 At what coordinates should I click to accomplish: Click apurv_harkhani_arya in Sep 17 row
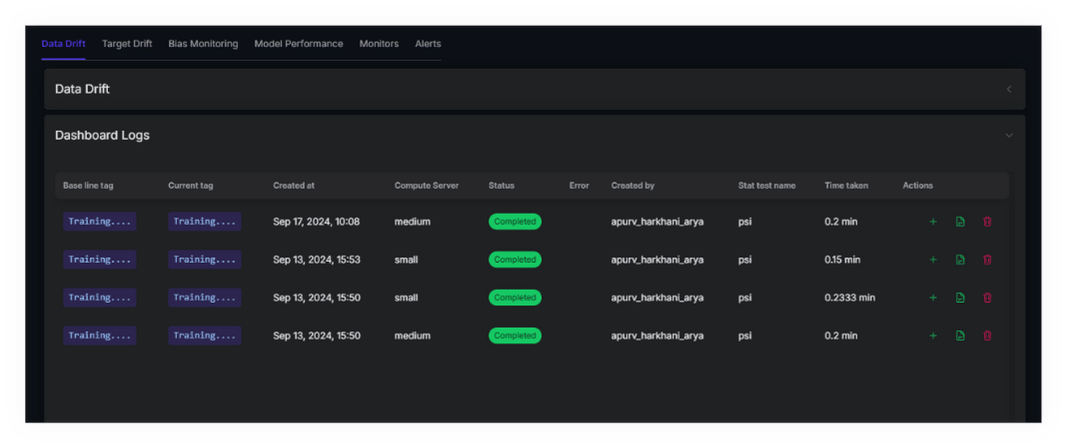(657, 222)
